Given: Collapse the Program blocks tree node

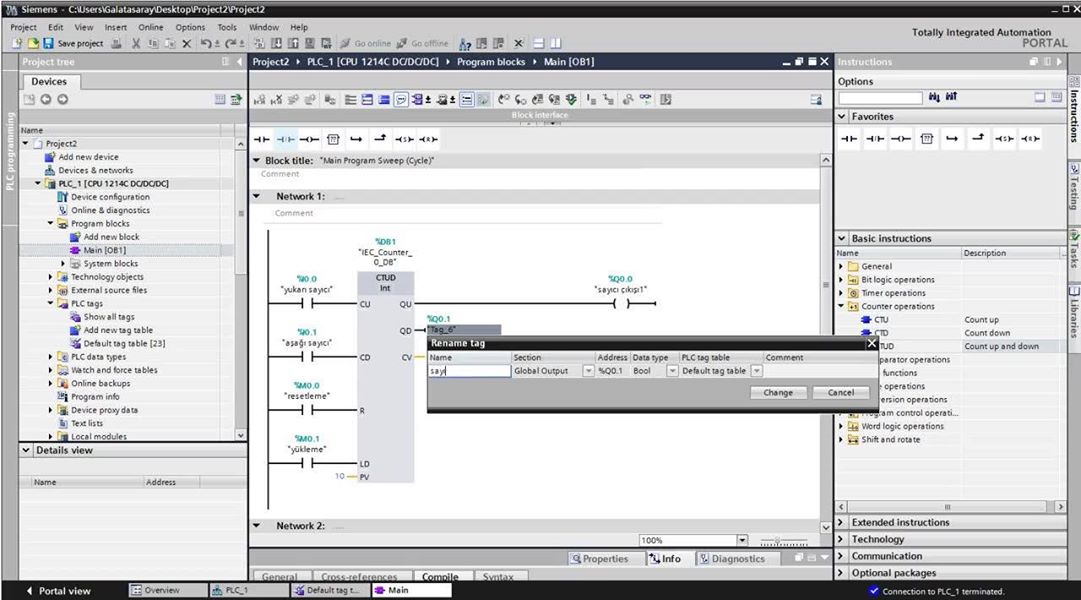Looking at the screenshot, I should [x=50, y=223].
